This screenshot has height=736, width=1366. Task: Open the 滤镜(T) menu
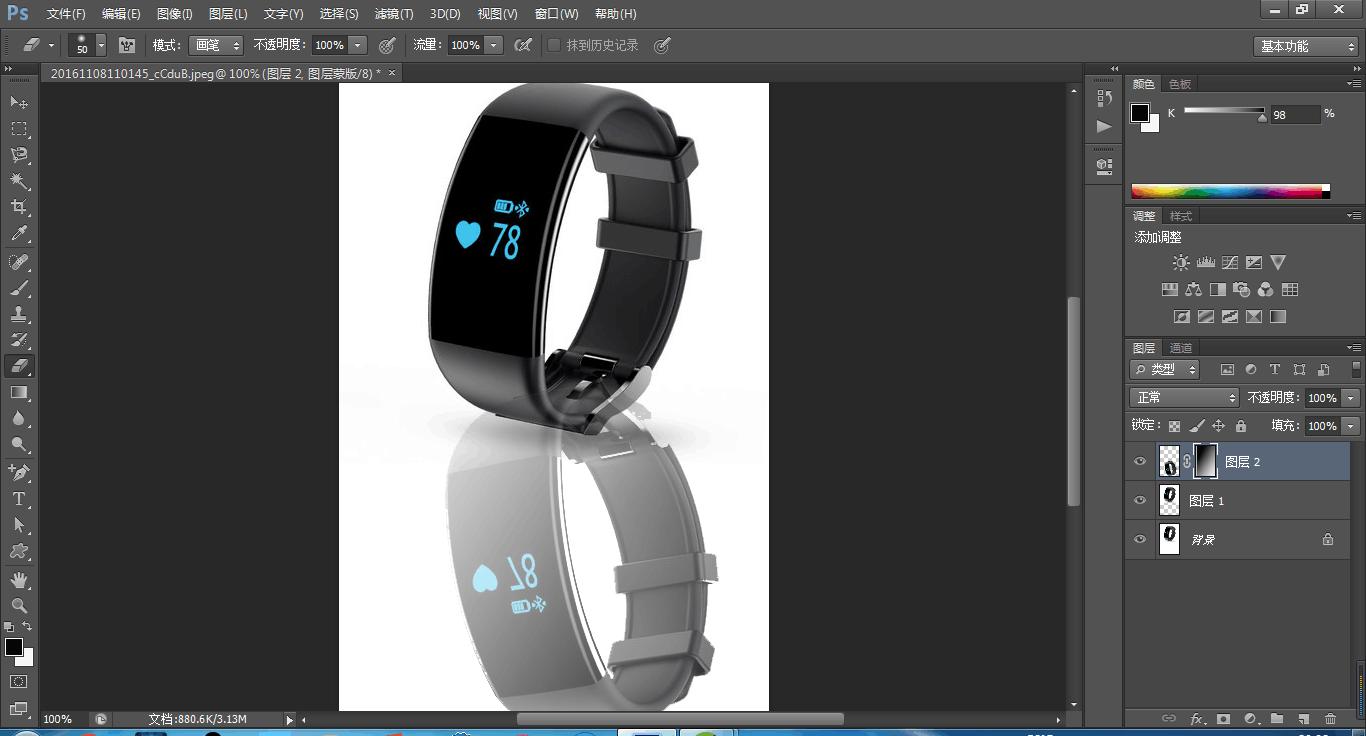393,14
